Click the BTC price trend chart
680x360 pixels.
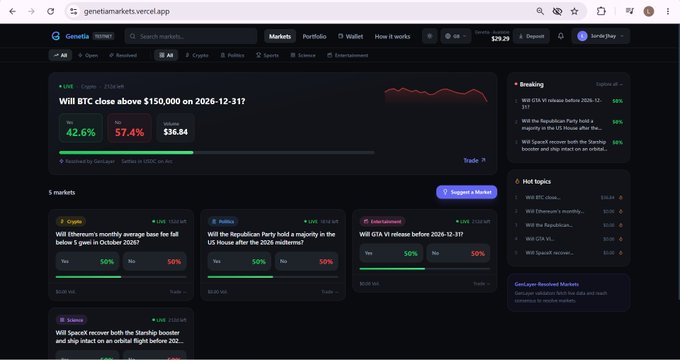(436, 95)
